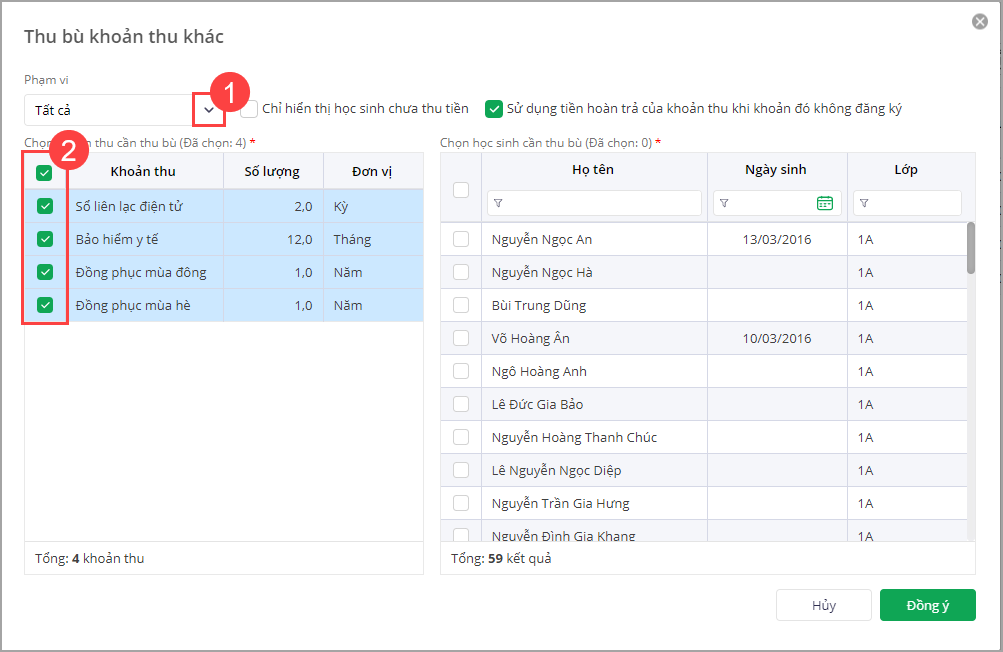Click the name Ngô Hoàng Anh

539,371
